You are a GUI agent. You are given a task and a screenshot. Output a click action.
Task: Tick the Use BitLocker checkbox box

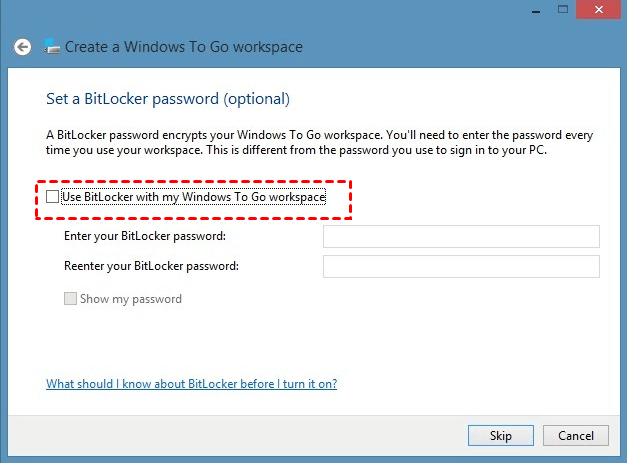tap(53, 197)
